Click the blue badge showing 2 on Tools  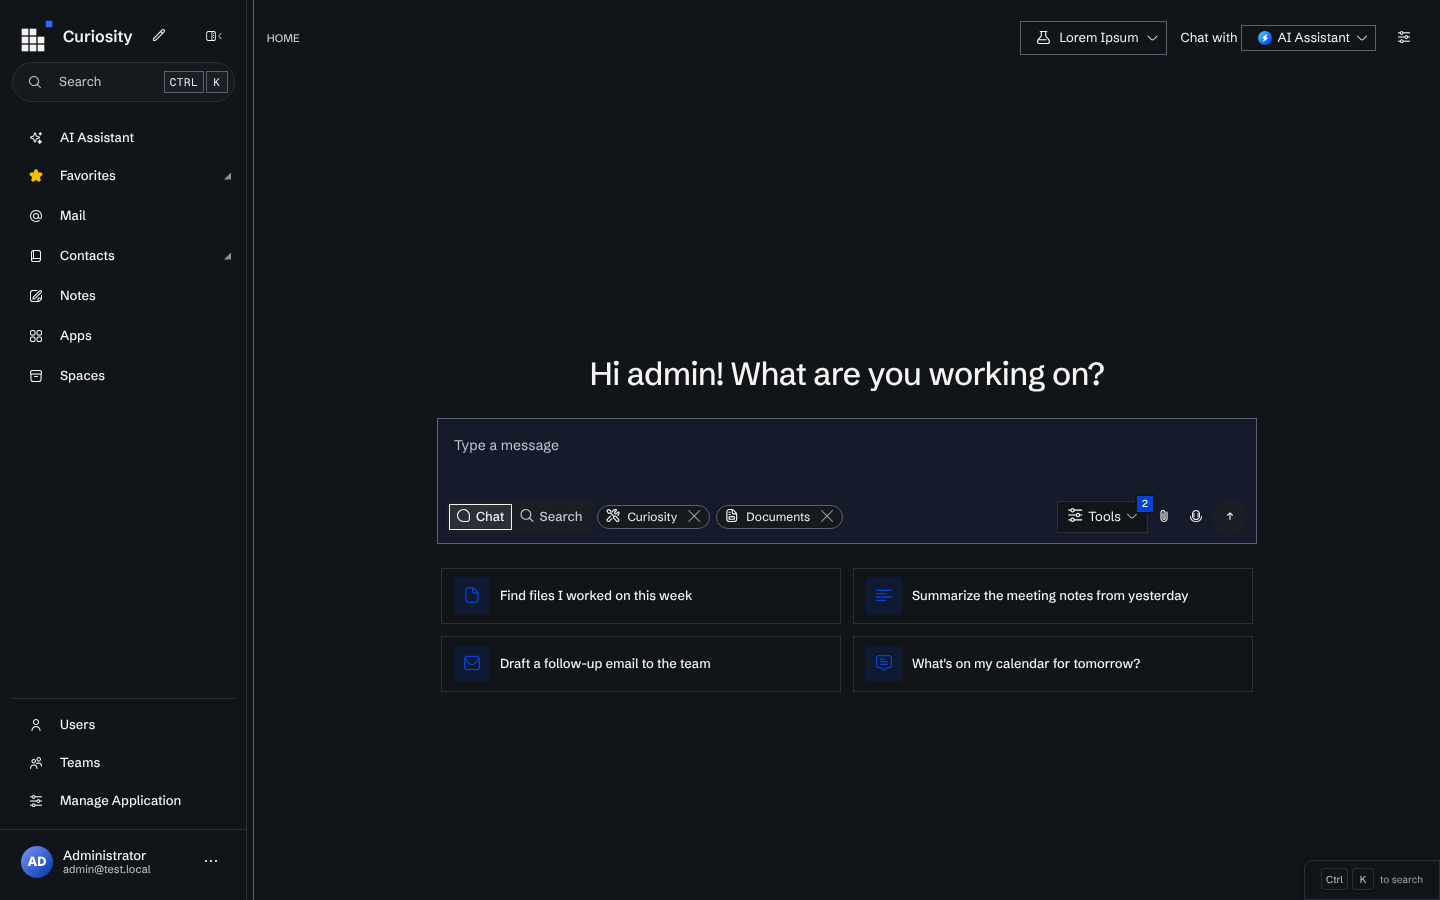[x=1145, y=504]
